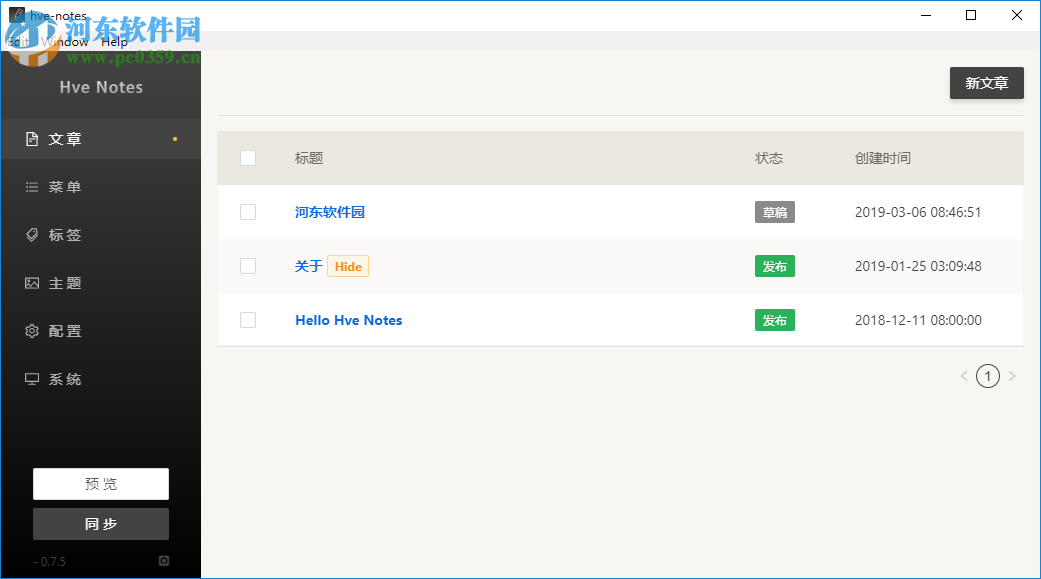Click the 标题 column header

tap(309, 158)
